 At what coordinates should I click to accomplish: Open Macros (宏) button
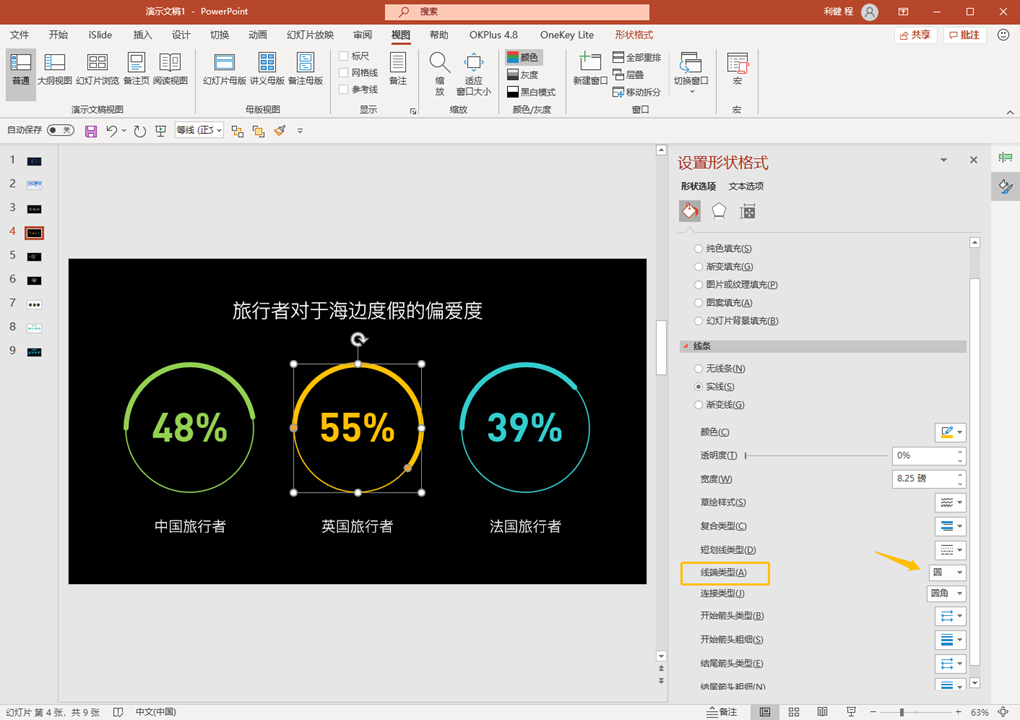coord(737,70)
